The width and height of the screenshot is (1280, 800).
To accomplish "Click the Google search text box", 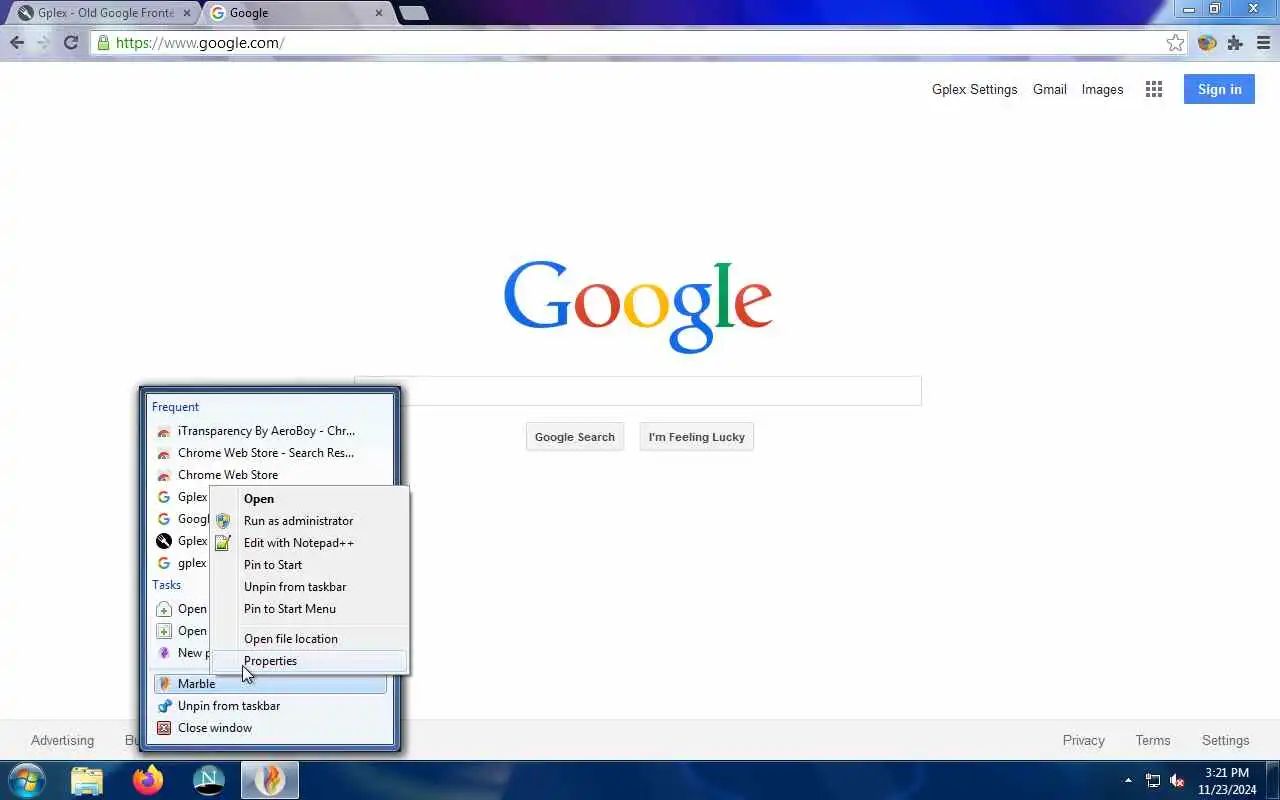I will pyautogui.click(x=638, y=391).
